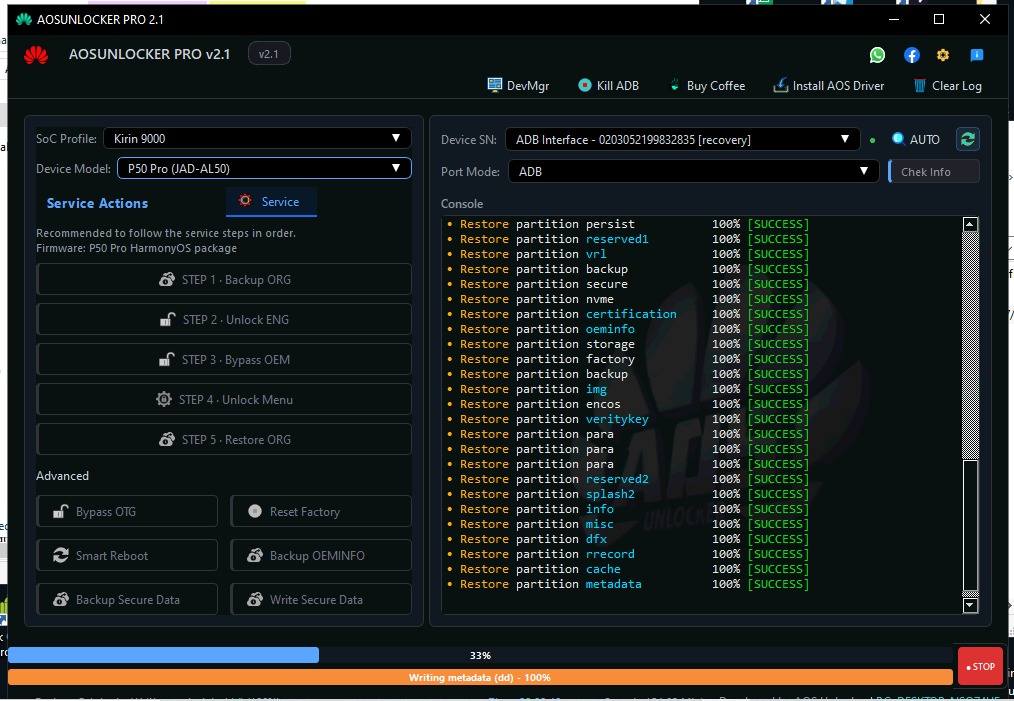The width and height of the screenshot is (1014, 701).
Task: Click the Firmware P50 Pro HarmonyOS text
Action: point(136,248)
